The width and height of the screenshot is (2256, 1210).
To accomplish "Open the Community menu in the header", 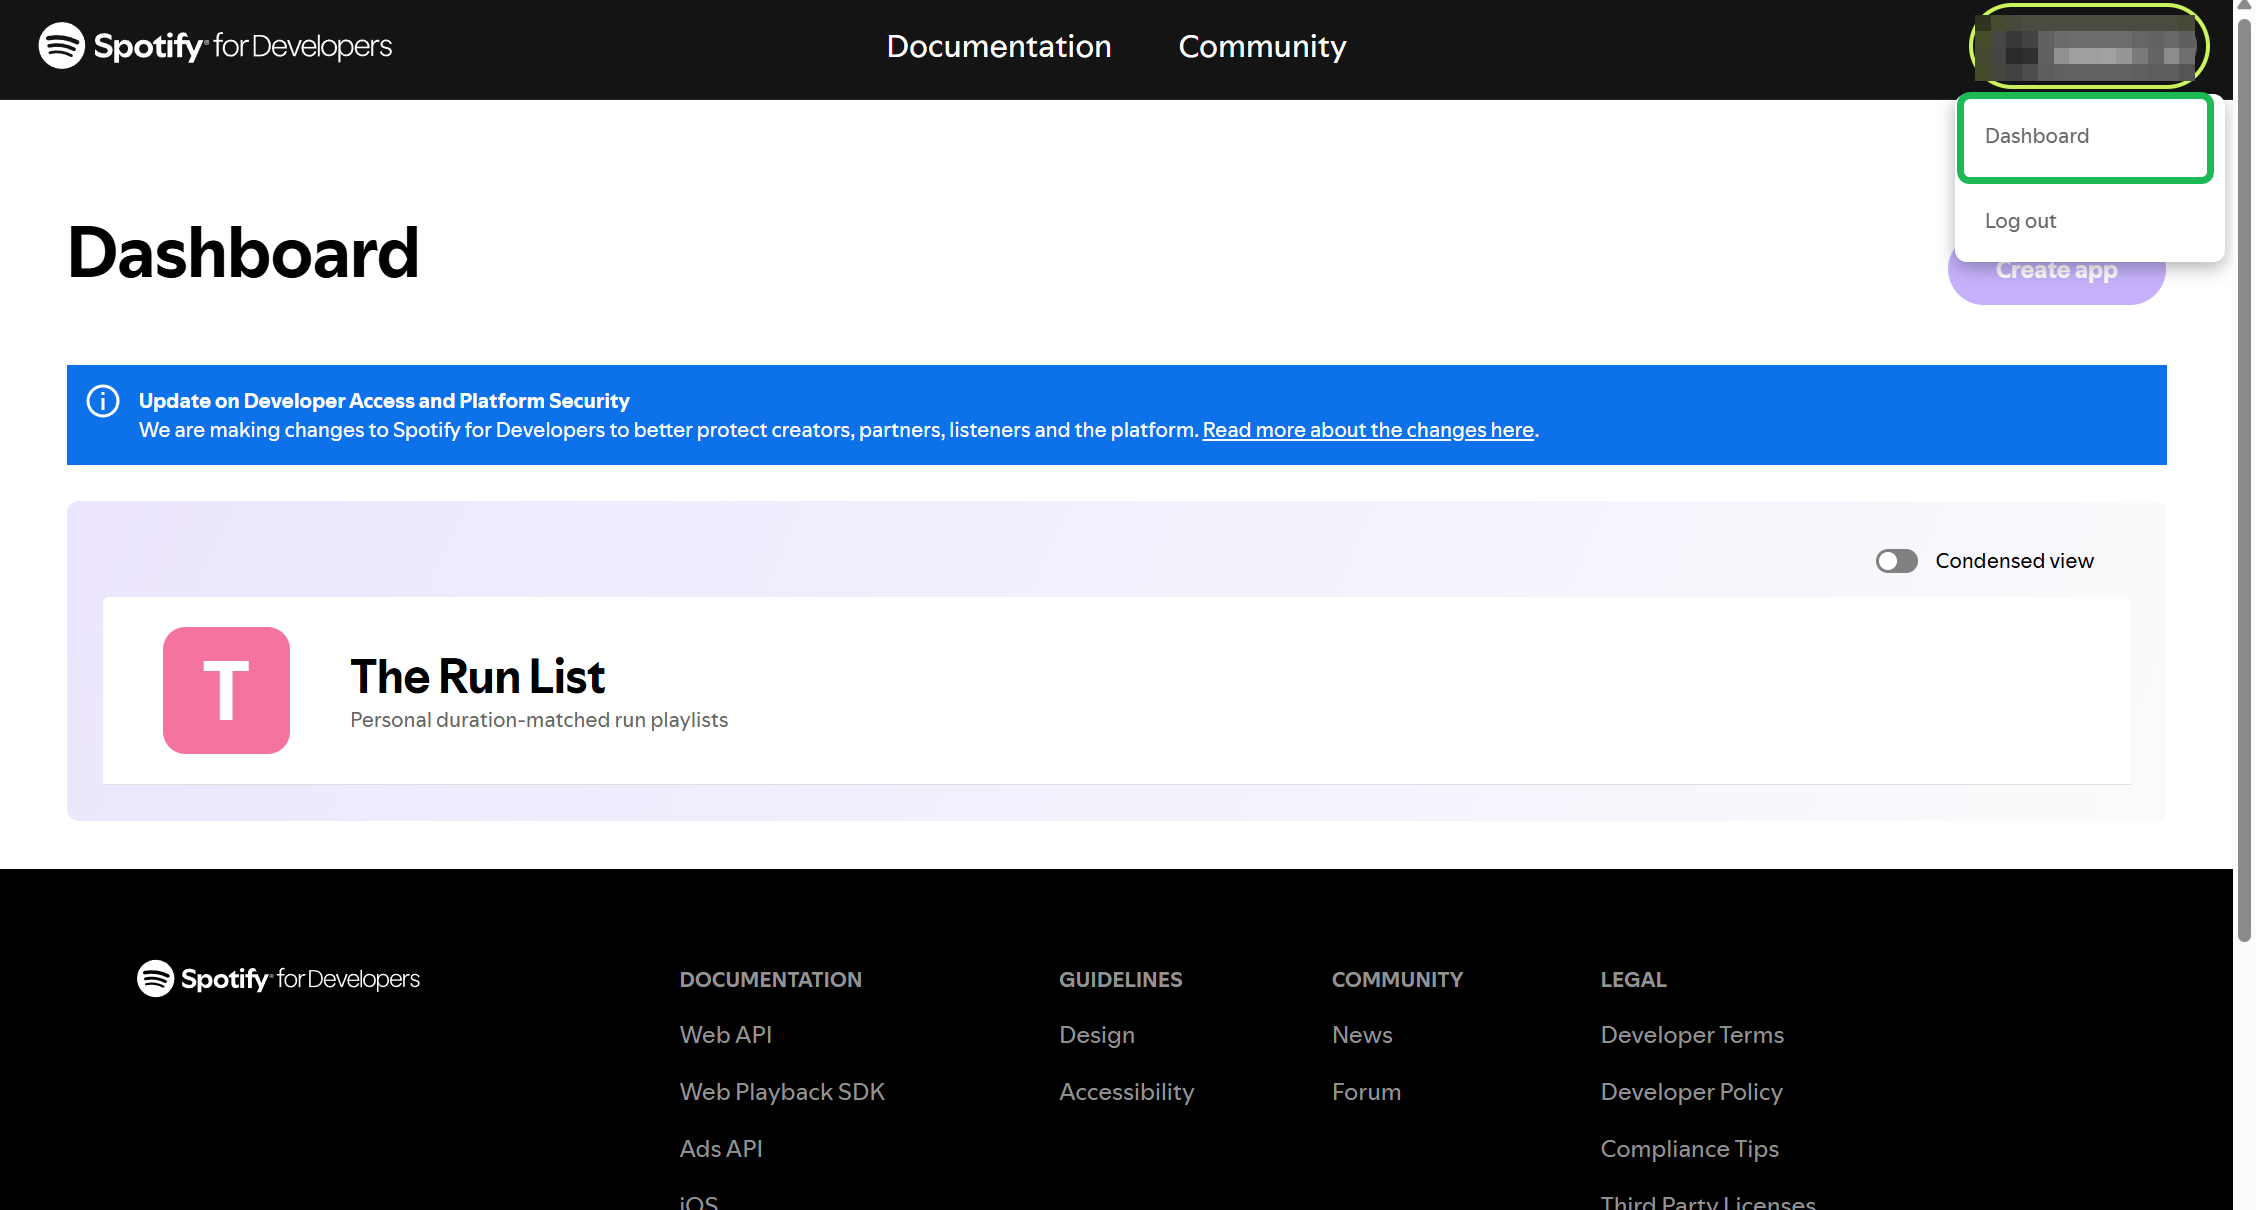I will coord(1262,46).
